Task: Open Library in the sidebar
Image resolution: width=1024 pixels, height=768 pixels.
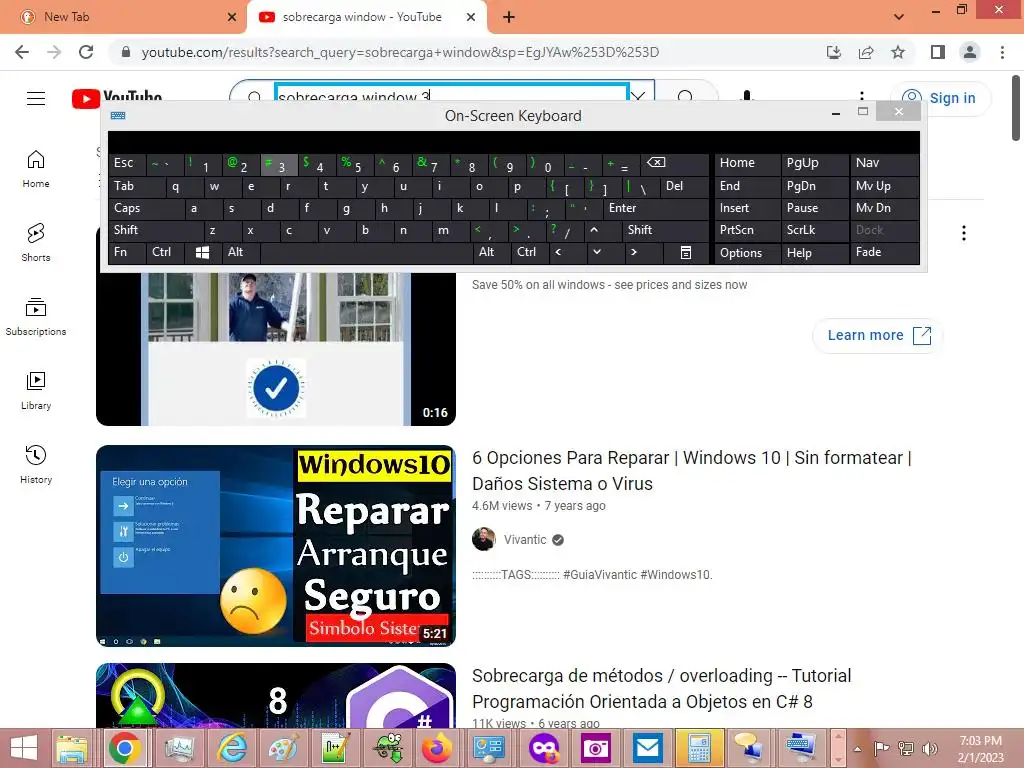Action: click(36, 391)
